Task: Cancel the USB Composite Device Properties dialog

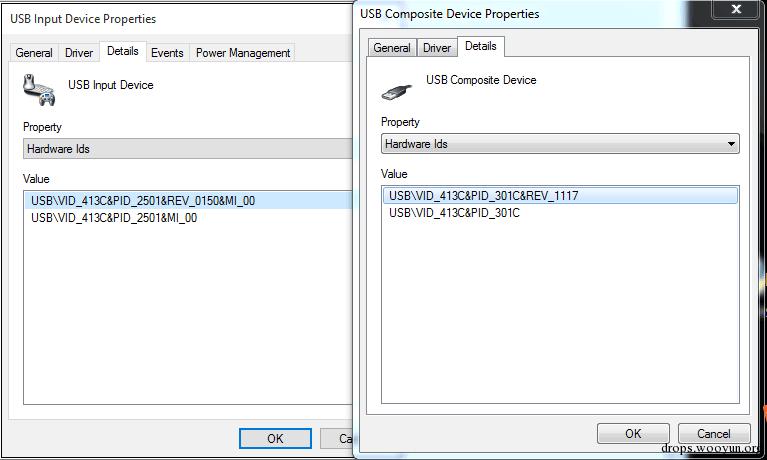Action: click(713, 433)
